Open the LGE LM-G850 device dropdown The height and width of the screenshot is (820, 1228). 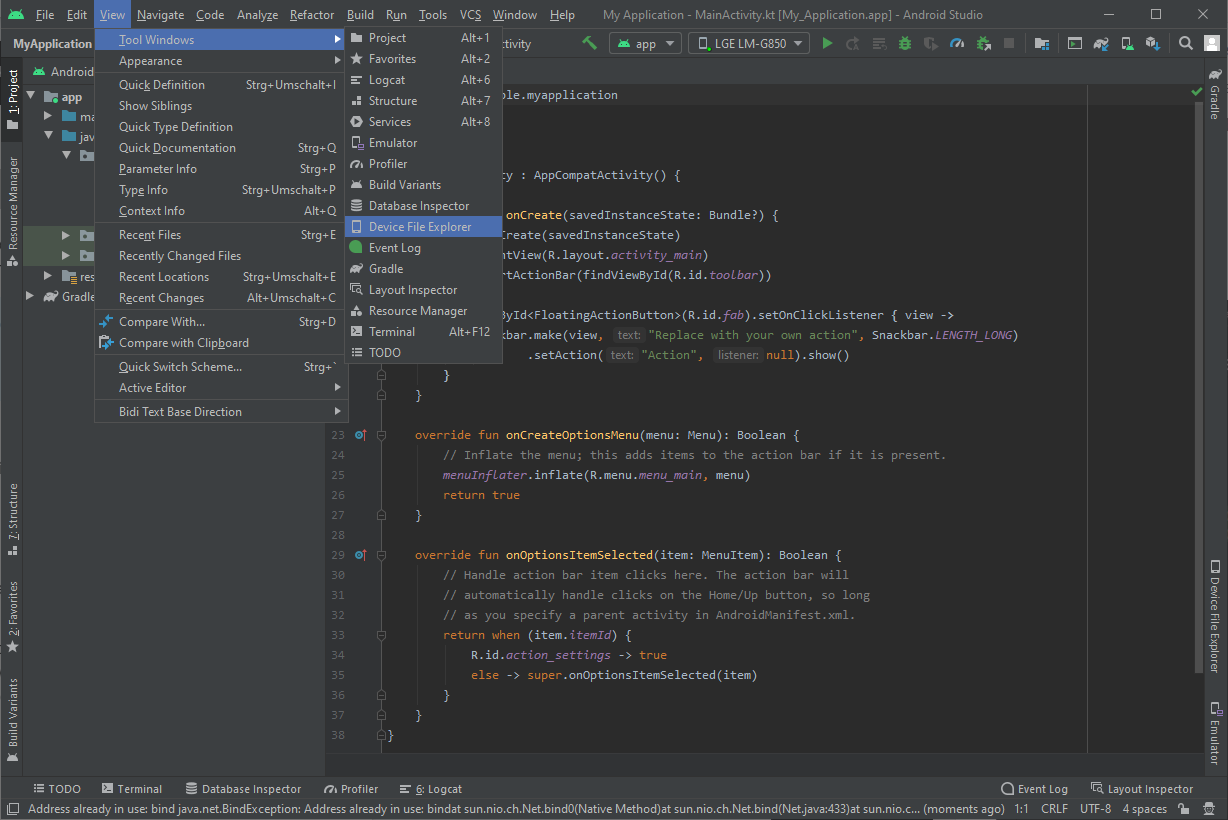click(750, 44)
